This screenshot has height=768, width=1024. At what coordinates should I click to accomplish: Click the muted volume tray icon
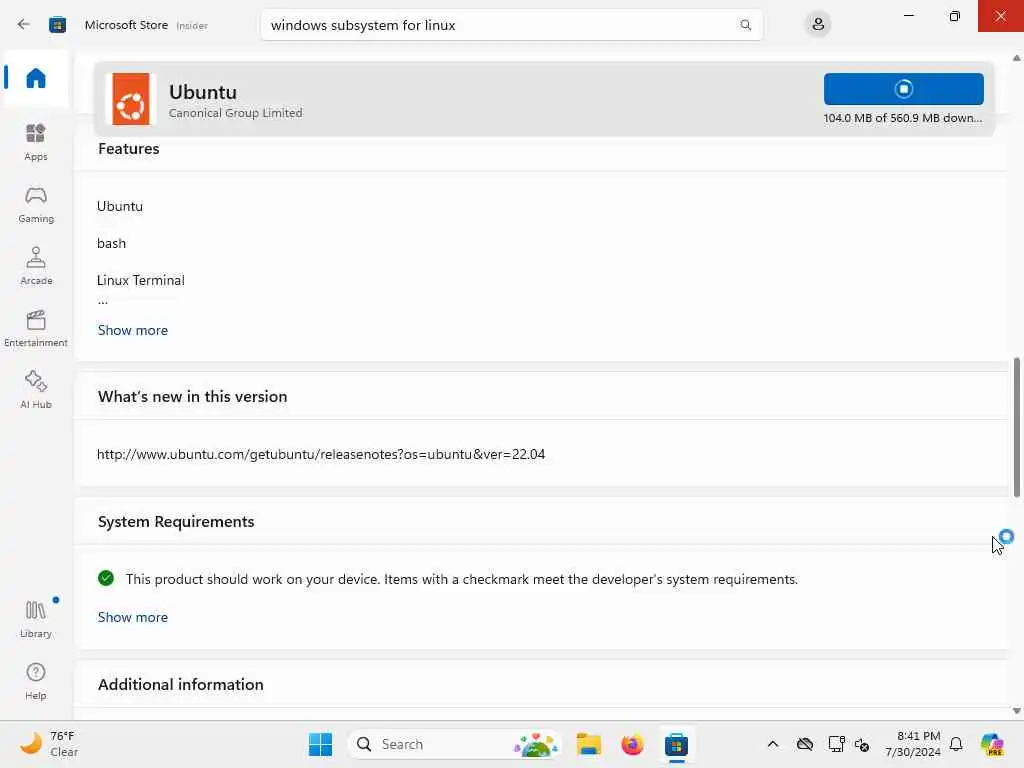coord(862,744)
